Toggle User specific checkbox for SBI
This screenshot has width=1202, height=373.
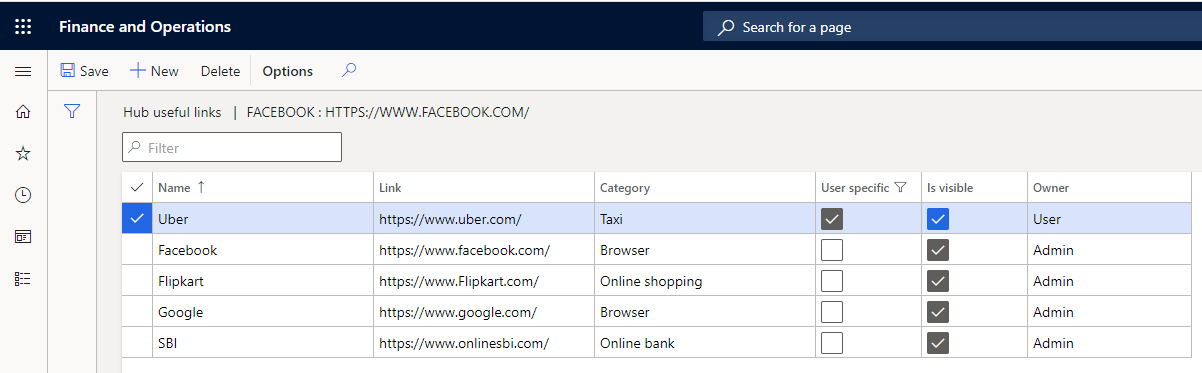tap(832, 343)
